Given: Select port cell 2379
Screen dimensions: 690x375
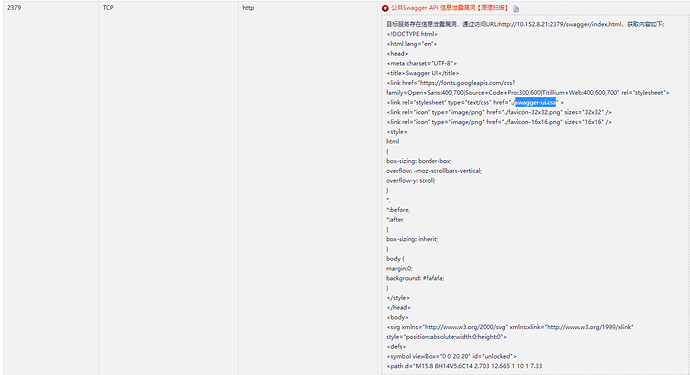Looking at the screenshot, I should 14,7.
